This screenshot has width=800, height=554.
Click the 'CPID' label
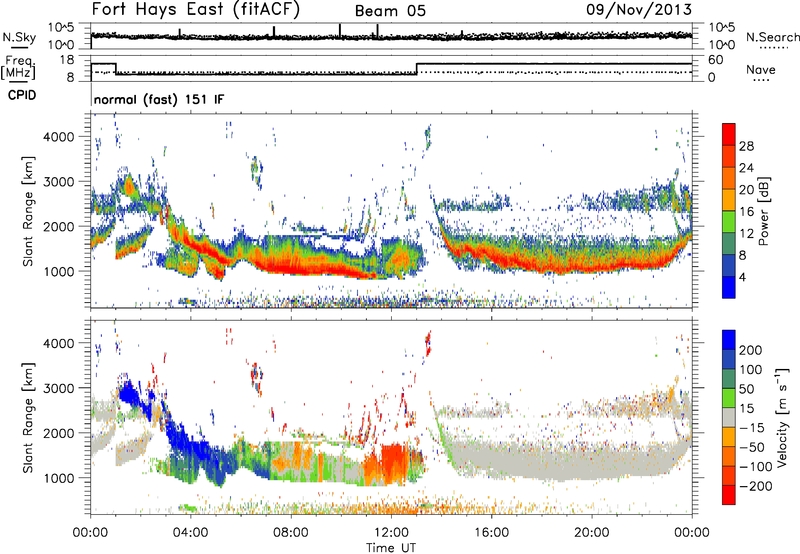[x=22, y=95]
